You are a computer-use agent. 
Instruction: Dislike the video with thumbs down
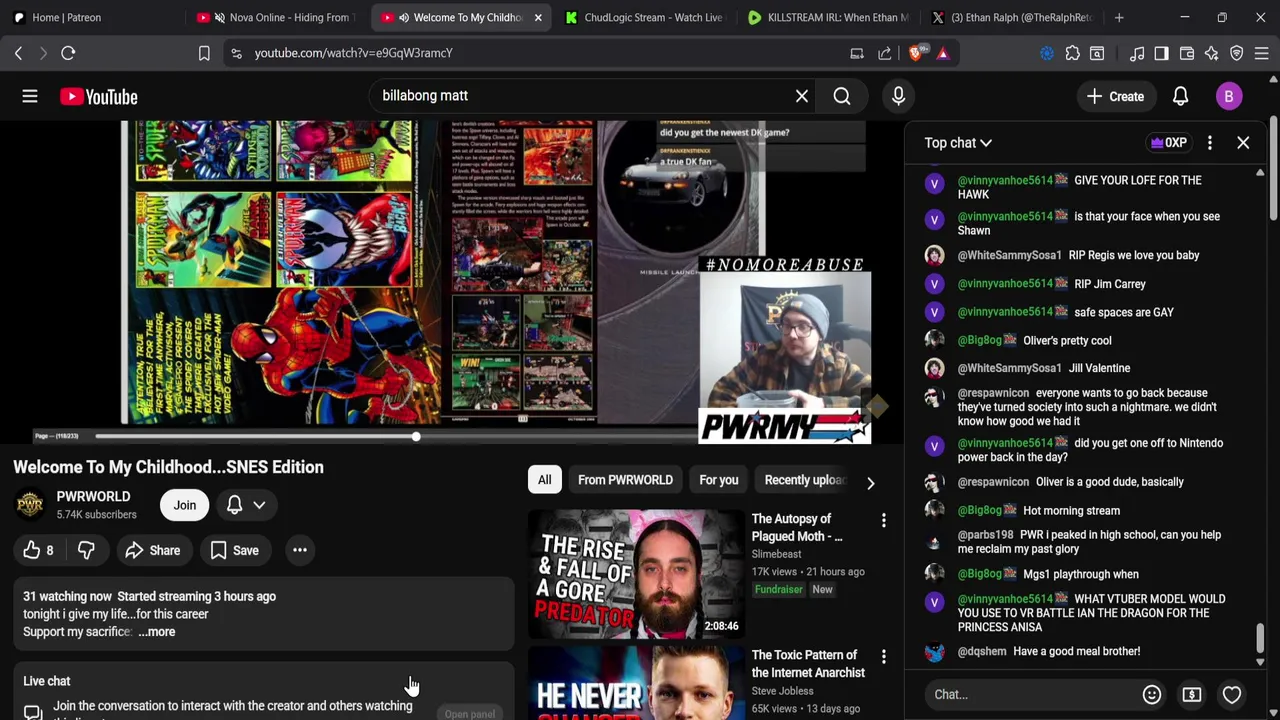[86, 550]
